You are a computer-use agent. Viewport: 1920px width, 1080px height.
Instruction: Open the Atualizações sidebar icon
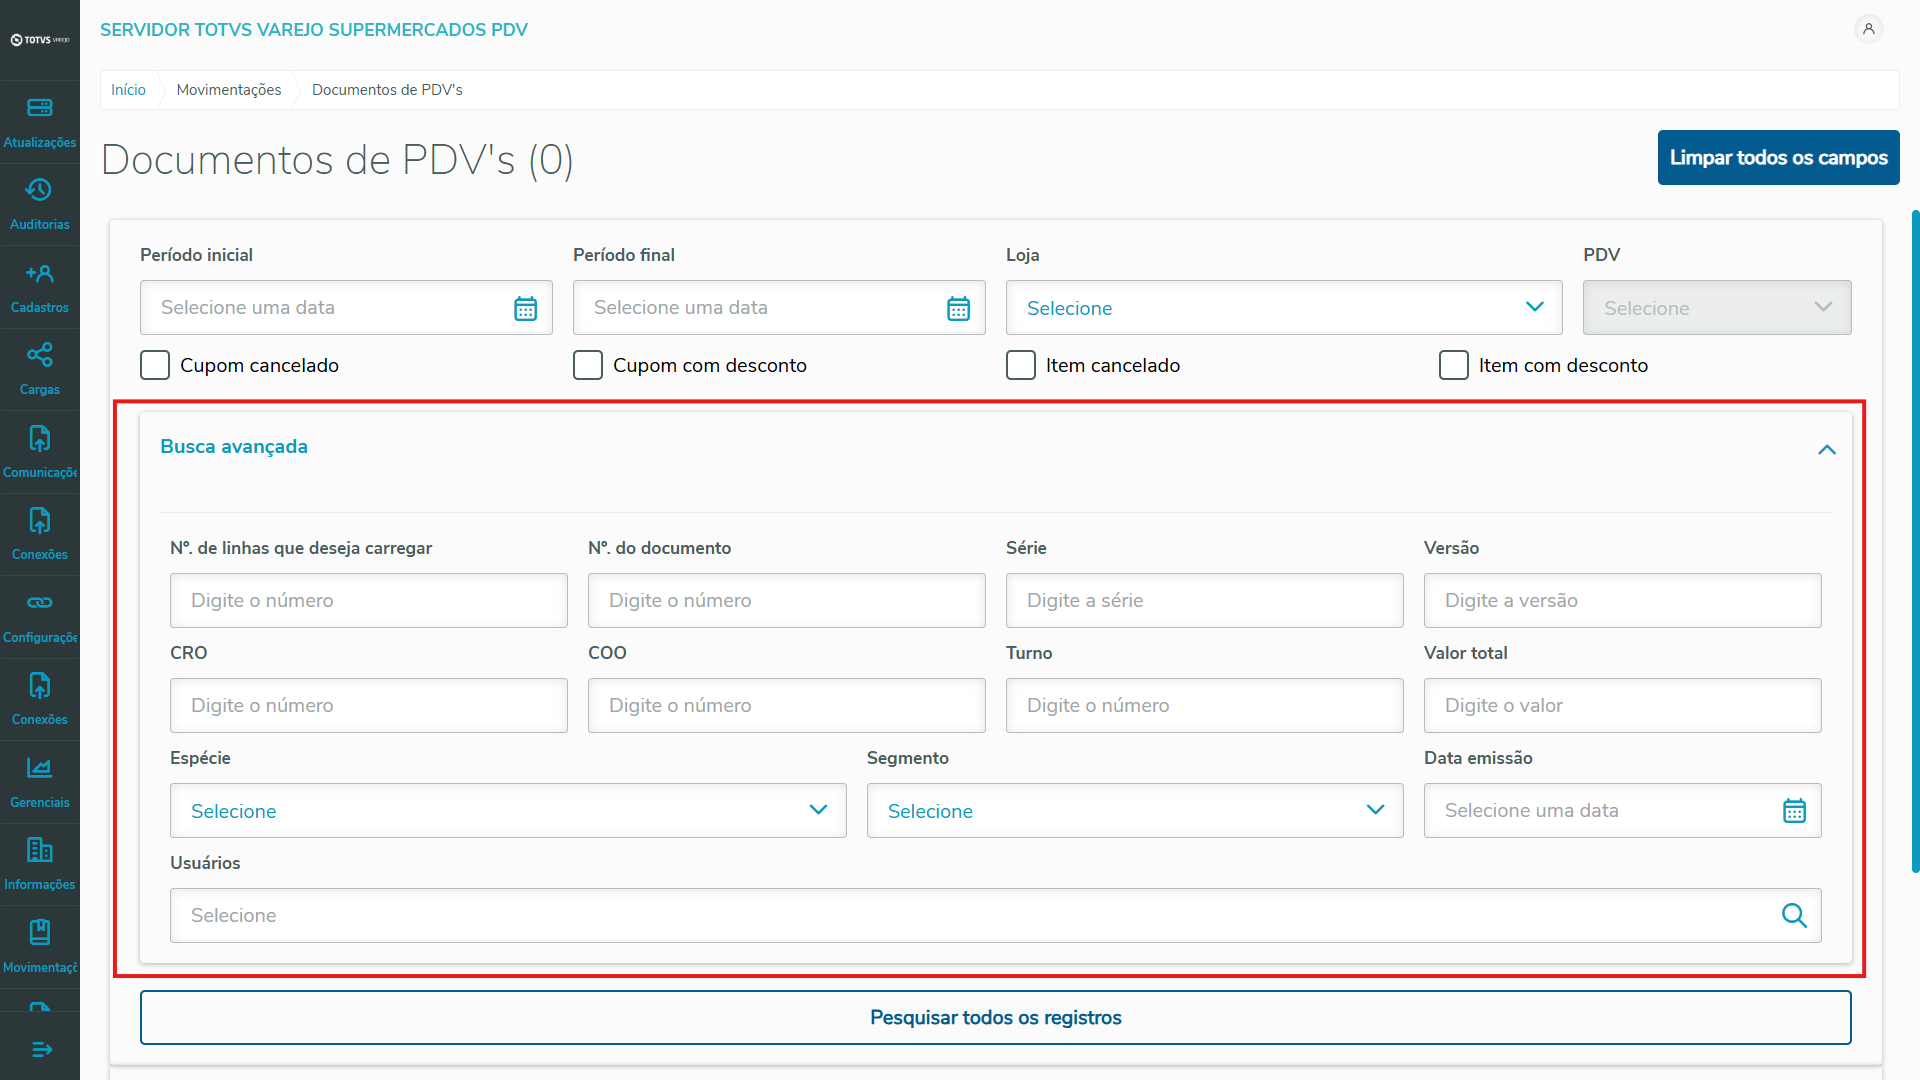pyautogui.click(x=40, y=108)
